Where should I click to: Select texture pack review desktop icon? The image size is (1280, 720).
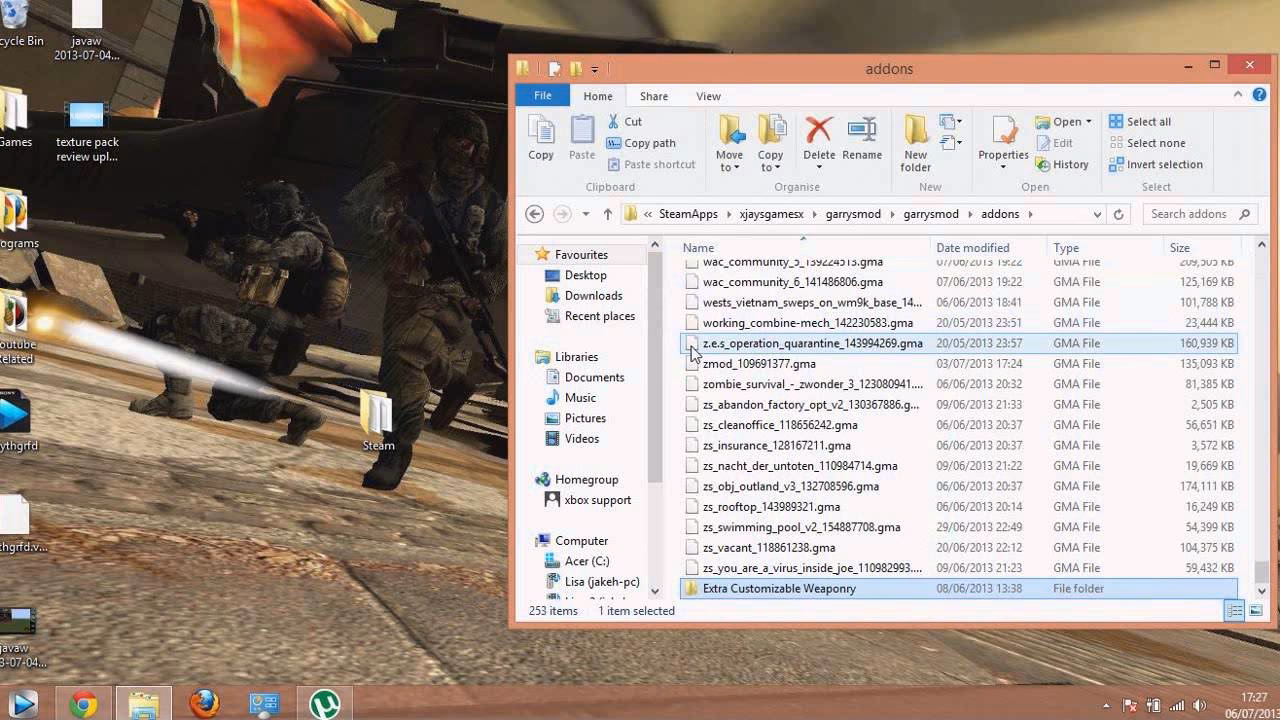point(87,132)
